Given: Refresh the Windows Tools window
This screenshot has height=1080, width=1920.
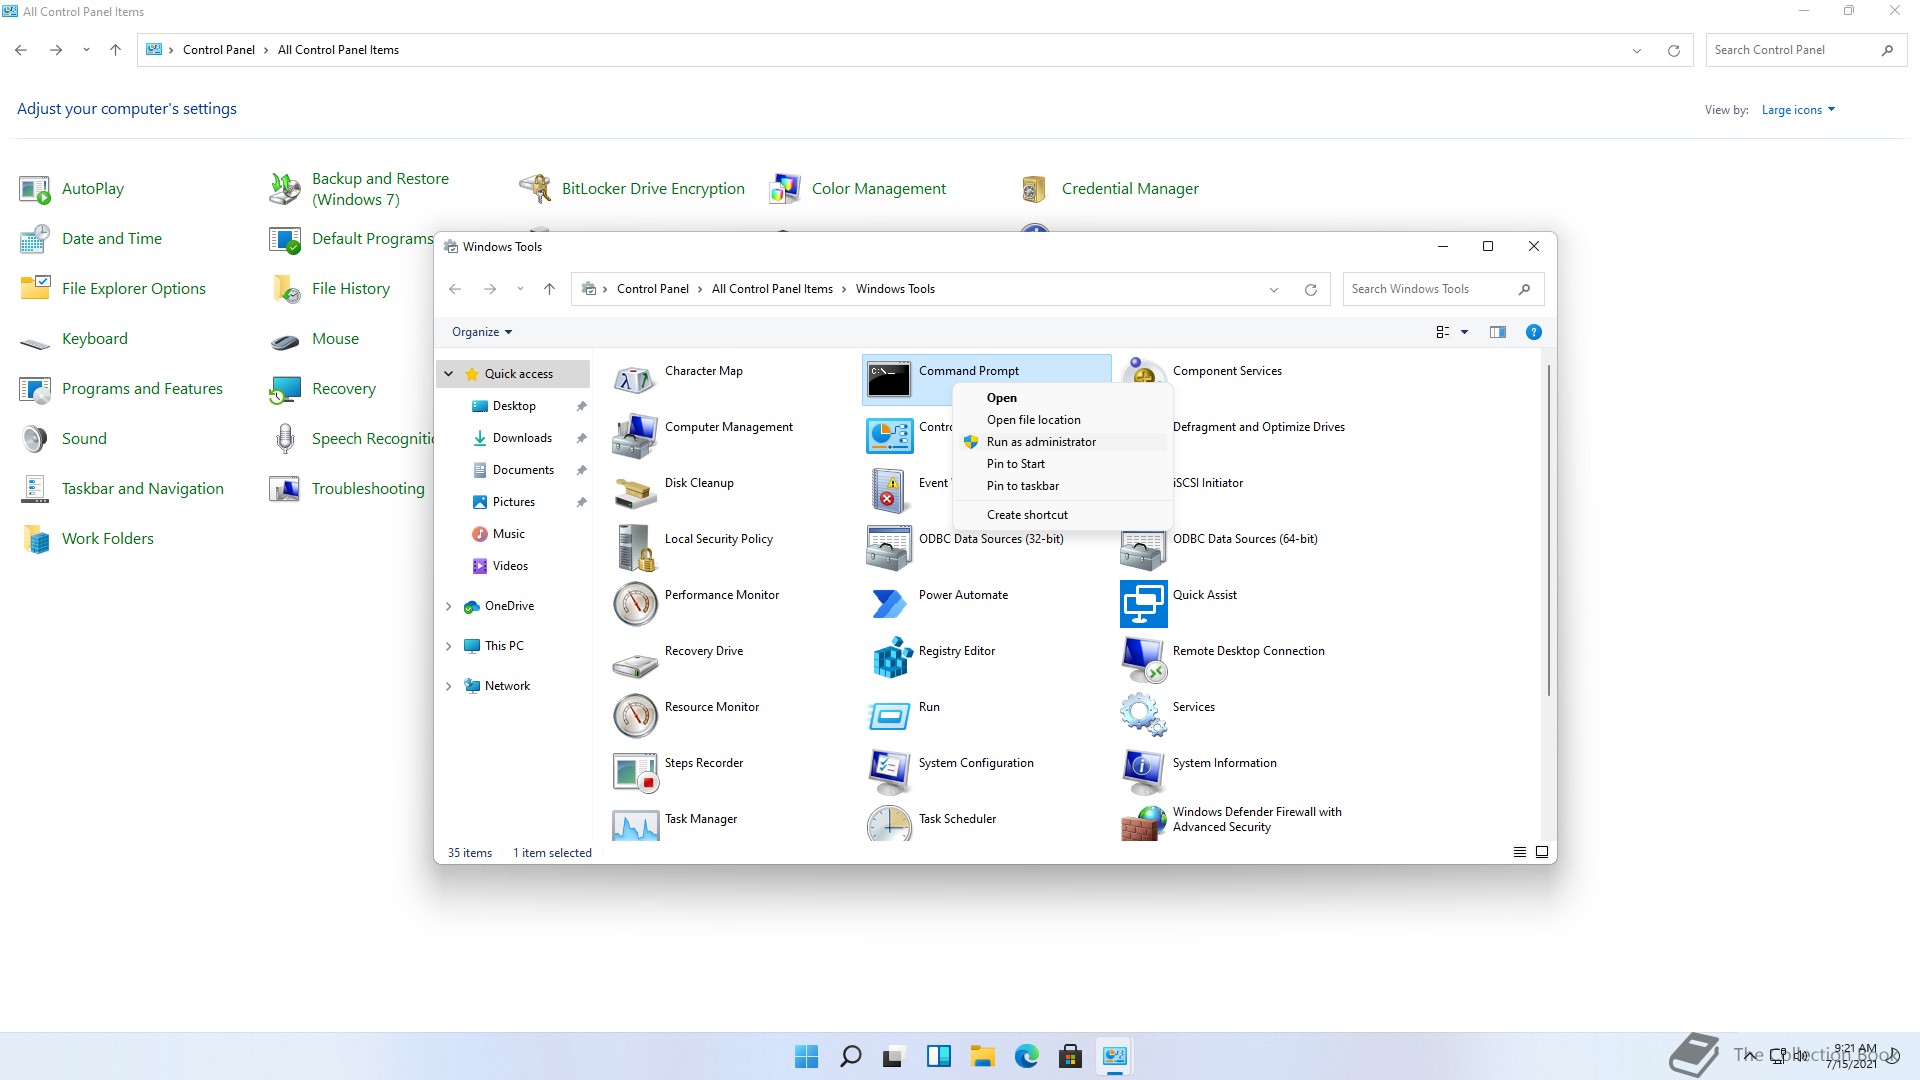Looking at the screenshot, I should pos(1310,290).
